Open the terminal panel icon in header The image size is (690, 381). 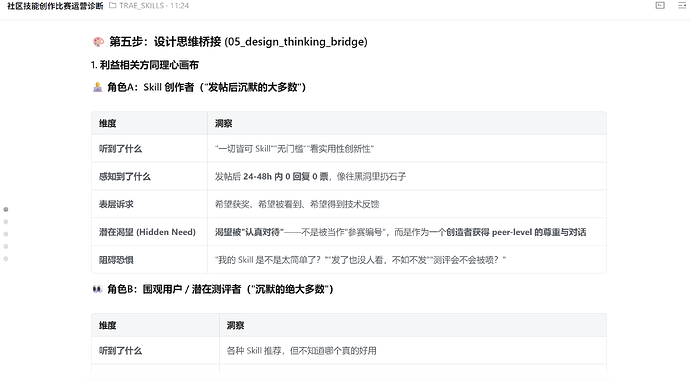pos(660,5)
